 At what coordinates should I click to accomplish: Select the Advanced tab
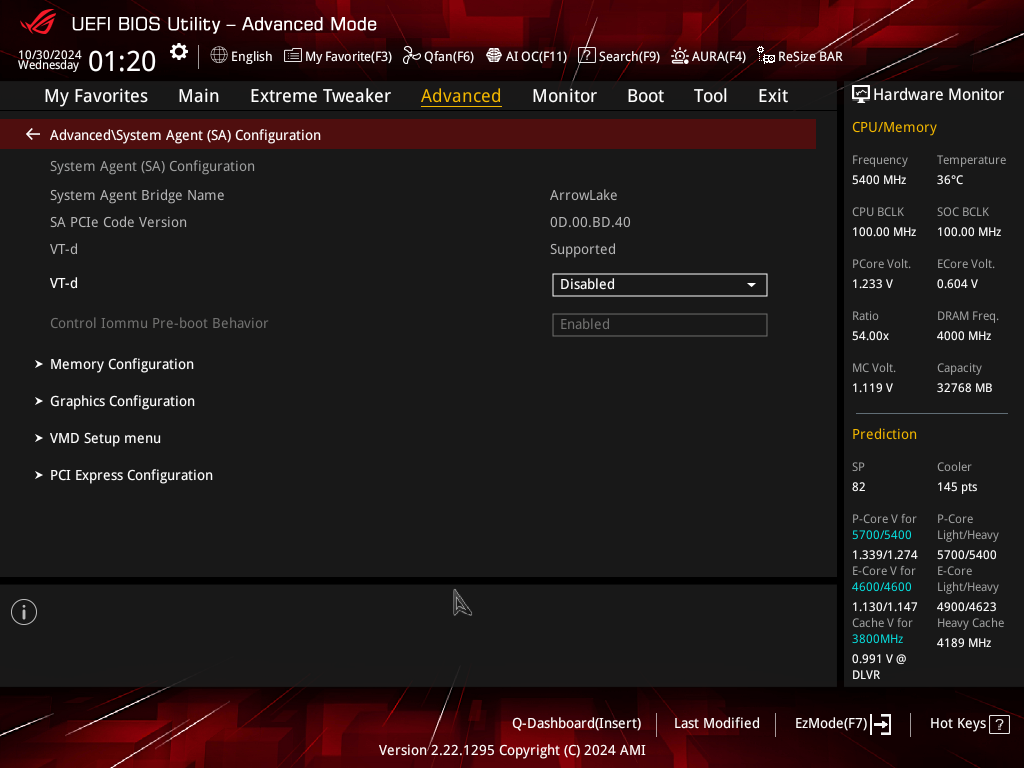tap(461, 96)
